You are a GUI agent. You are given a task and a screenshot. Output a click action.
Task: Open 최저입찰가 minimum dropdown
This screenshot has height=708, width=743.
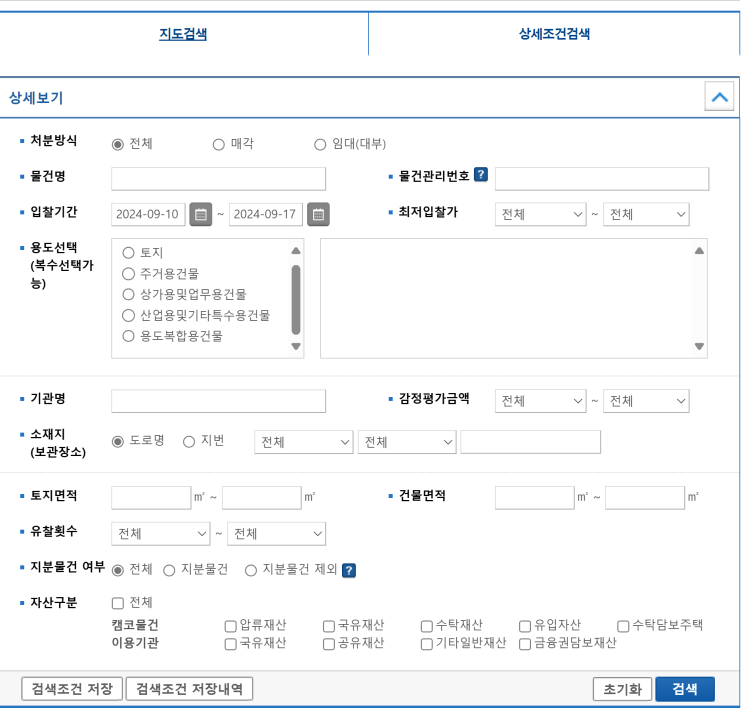point(540,214)
